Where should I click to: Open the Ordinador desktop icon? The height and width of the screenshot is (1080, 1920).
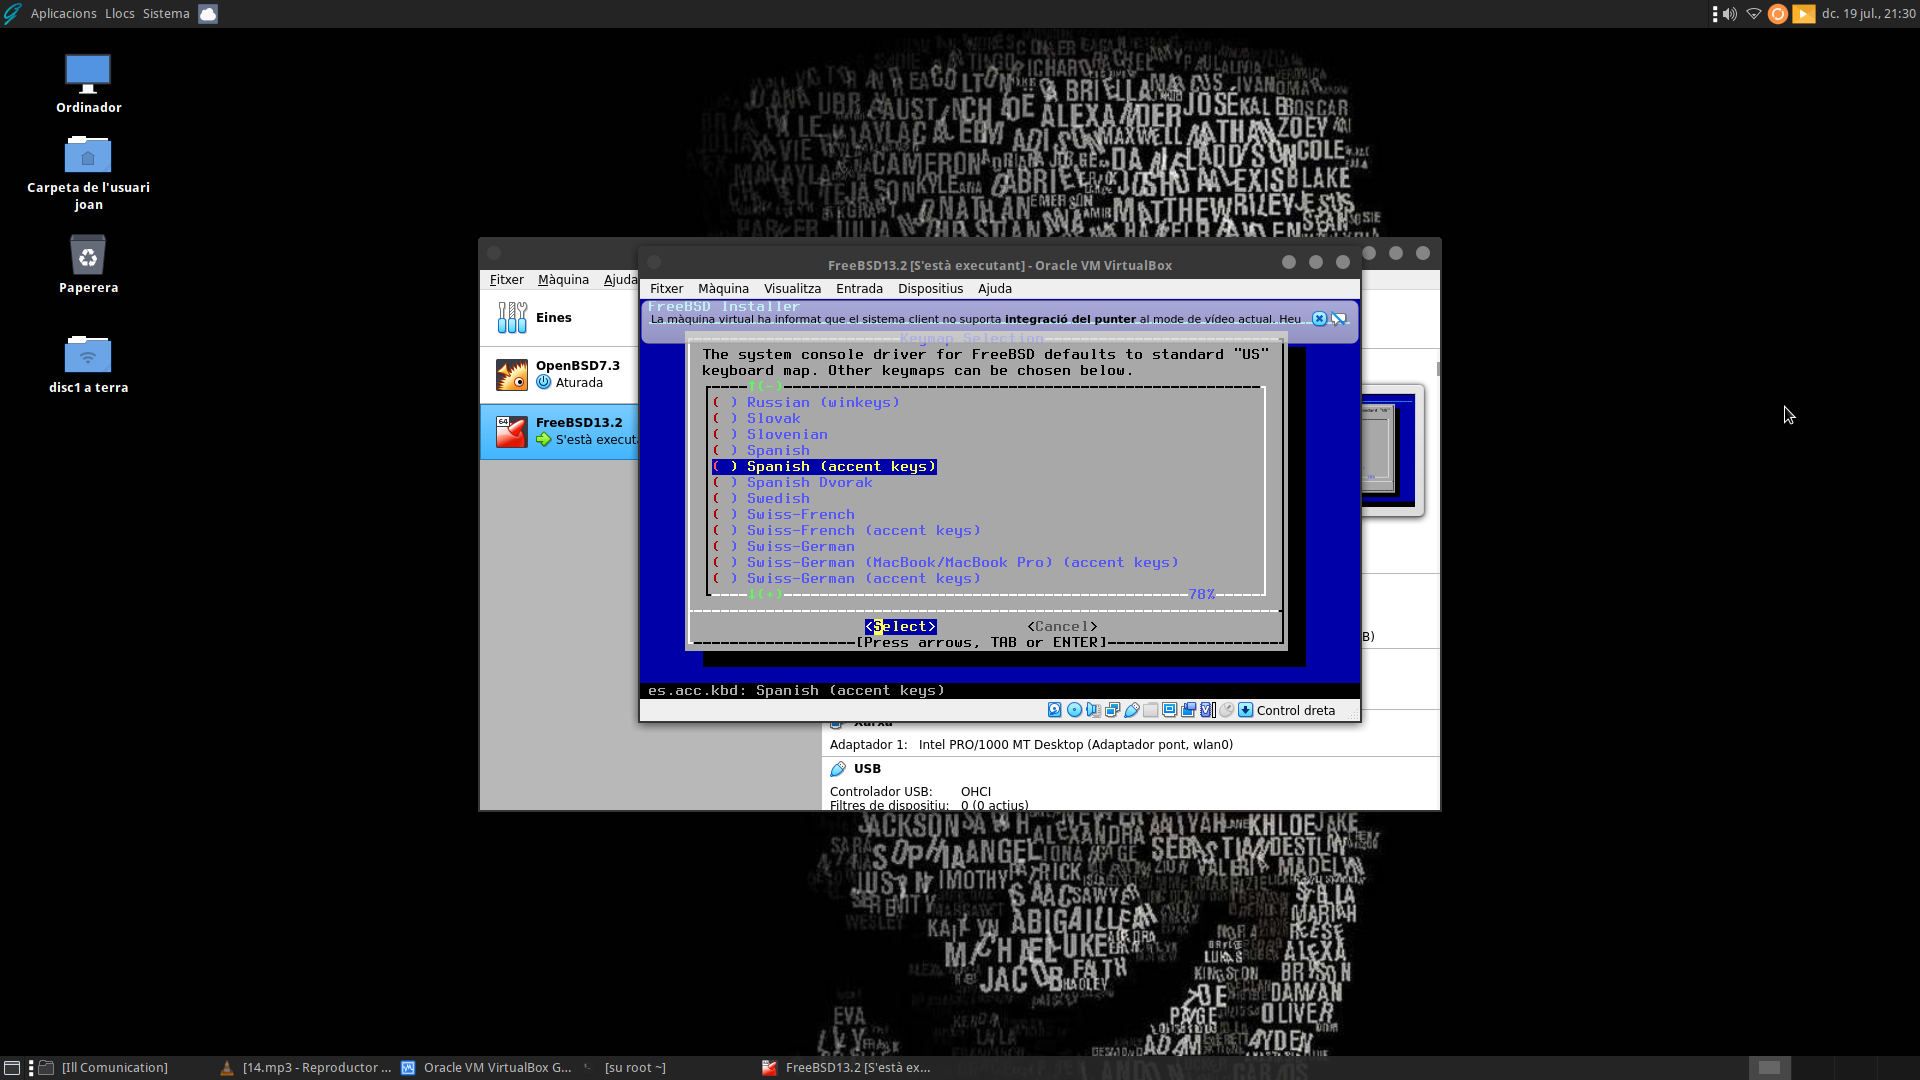point(88,74)
